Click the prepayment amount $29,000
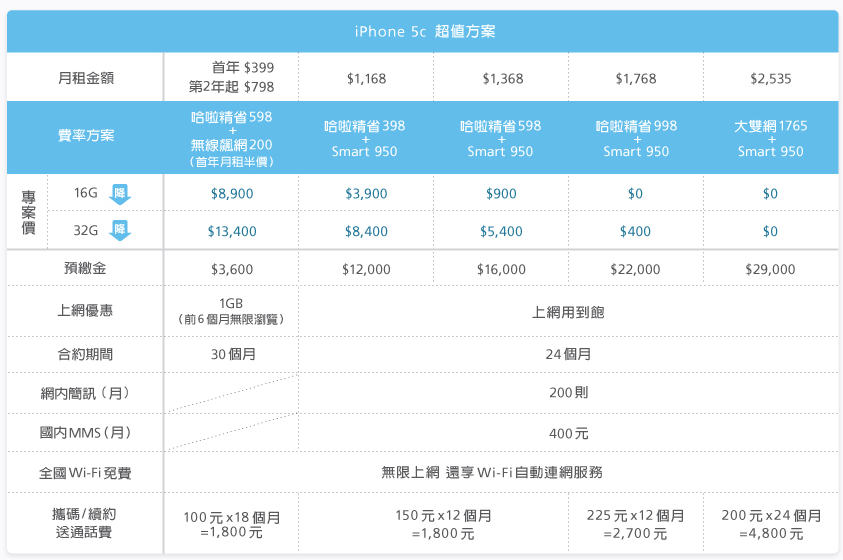 770,269
